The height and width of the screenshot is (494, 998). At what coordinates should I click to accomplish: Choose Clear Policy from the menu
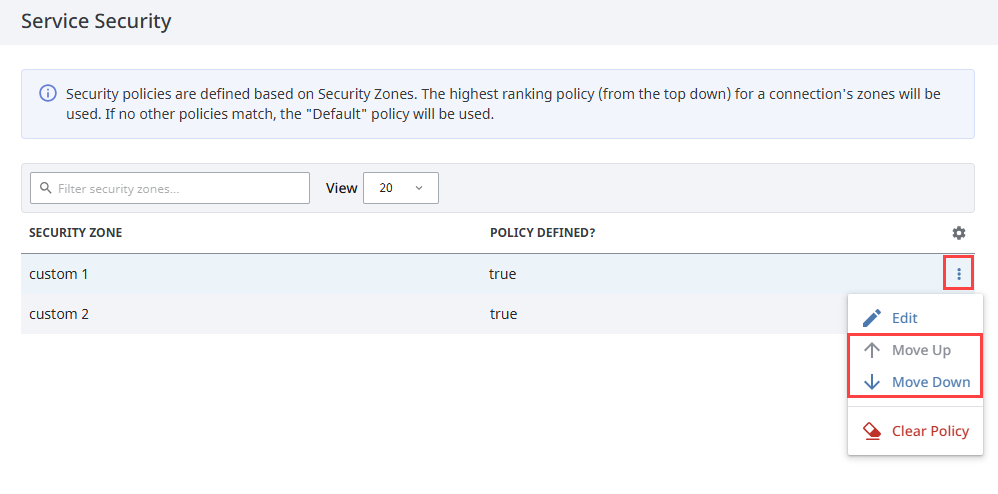coord(930,431)
